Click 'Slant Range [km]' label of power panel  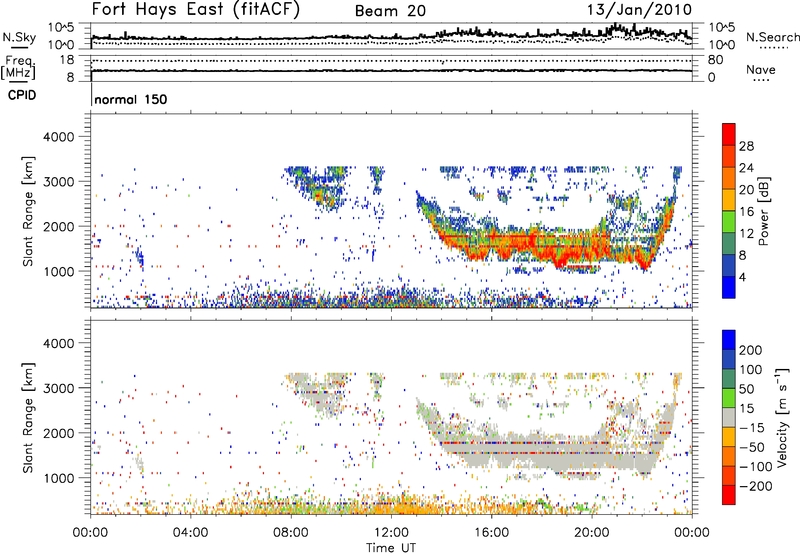[x=28, y=211]
